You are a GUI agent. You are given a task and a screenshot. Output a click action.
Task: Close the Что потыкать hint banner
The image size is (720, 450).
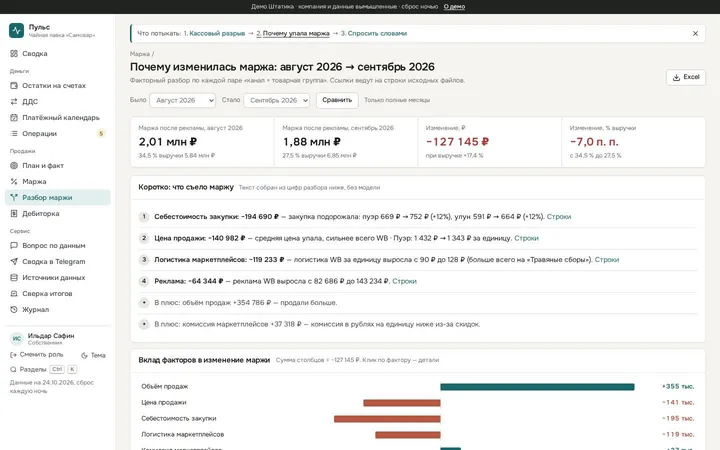tap(695, 34)
